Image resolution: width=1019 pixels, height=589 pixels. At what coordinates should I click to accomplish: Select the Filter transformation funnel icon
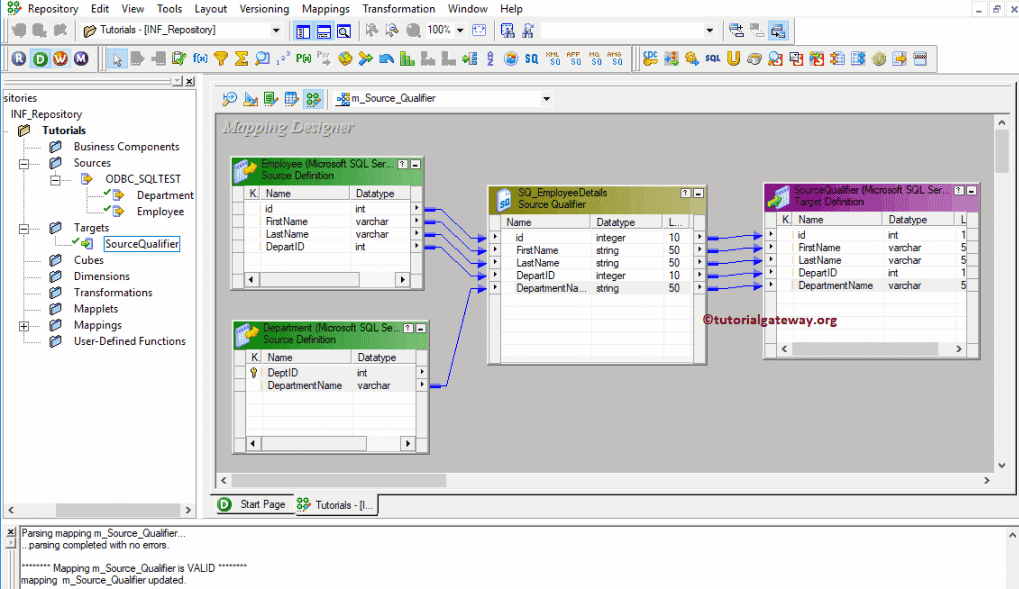point(221,59)
